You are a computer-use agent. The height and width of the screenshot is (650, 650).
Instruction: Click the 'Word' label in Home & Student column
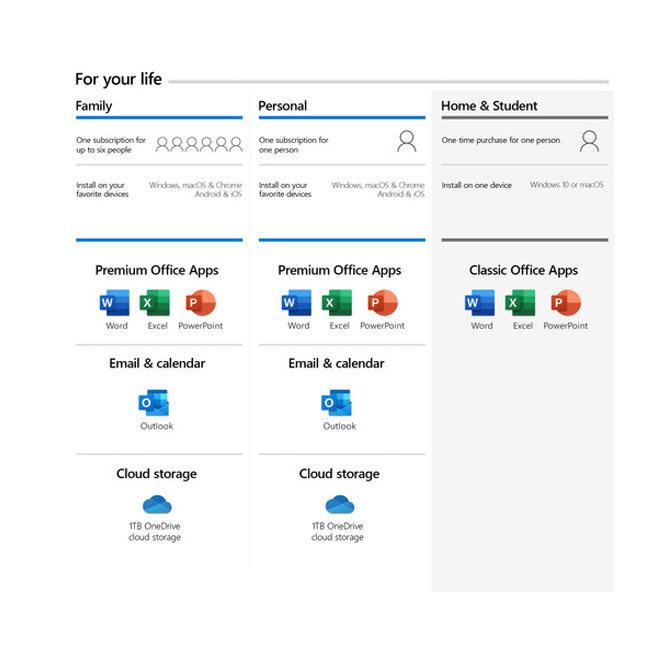pyautogui.click(x=482, y=326)
